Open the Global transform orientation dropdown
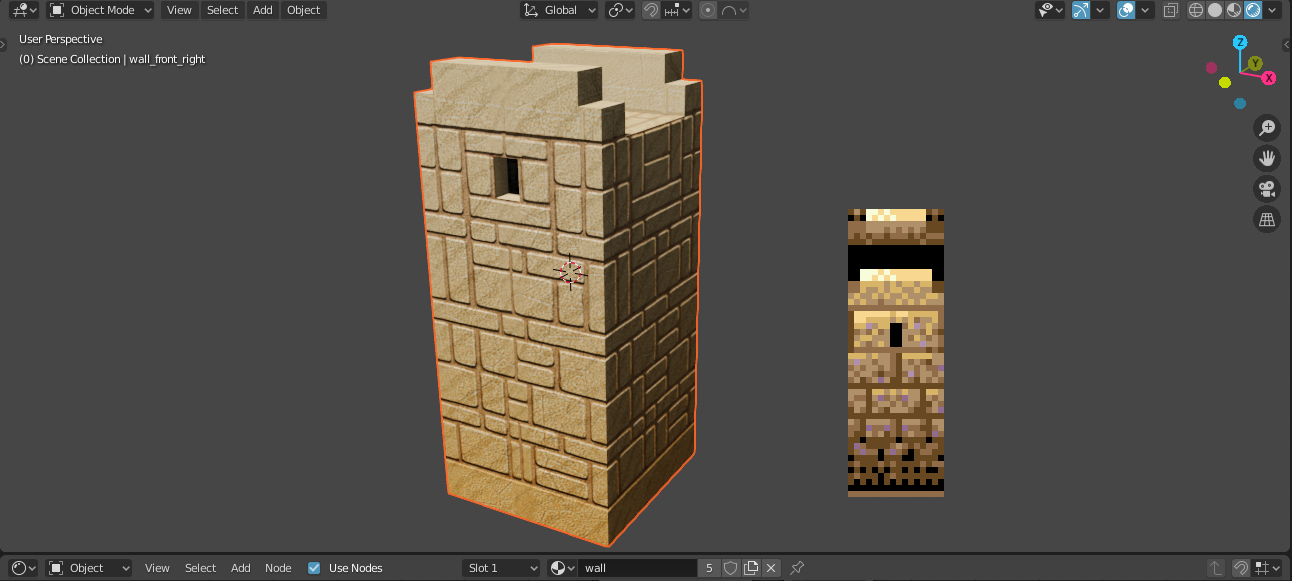The height and width of the screenshot is (581, 1292). [x=559, y=10]
